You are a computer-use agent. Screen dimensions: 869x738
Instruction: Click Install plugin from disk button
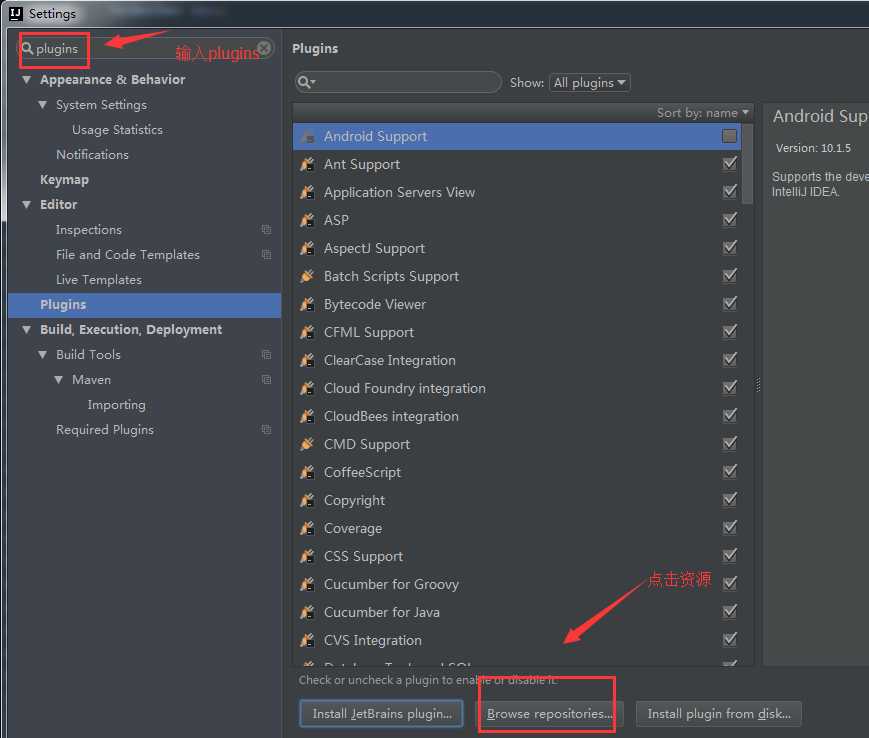click(x=719, y=714)
